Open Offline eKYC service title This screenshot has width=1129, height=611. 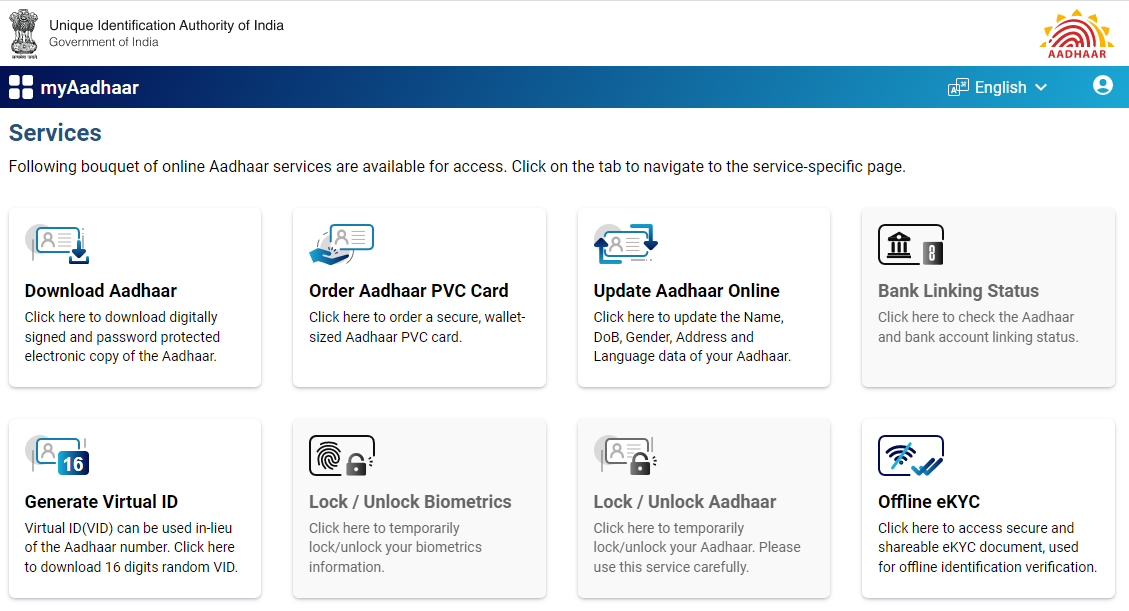click(x=929, y=502)
